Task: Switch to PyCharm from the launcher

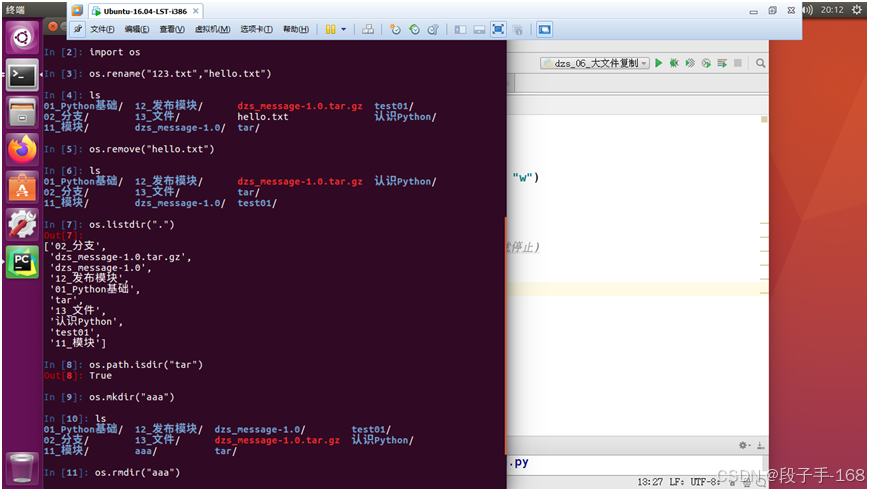Action: click(22, 262)
